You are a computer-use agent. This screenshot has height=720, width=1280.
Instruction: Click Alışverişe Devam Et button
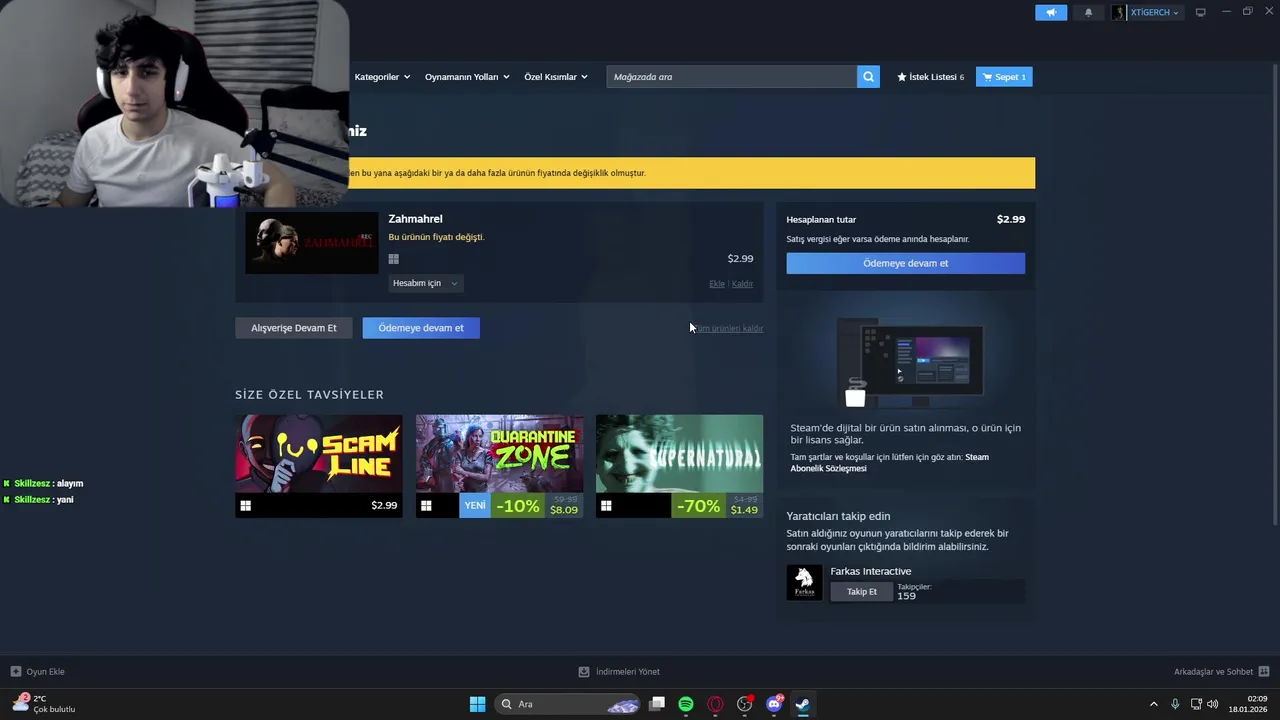(x=294, y=328)
